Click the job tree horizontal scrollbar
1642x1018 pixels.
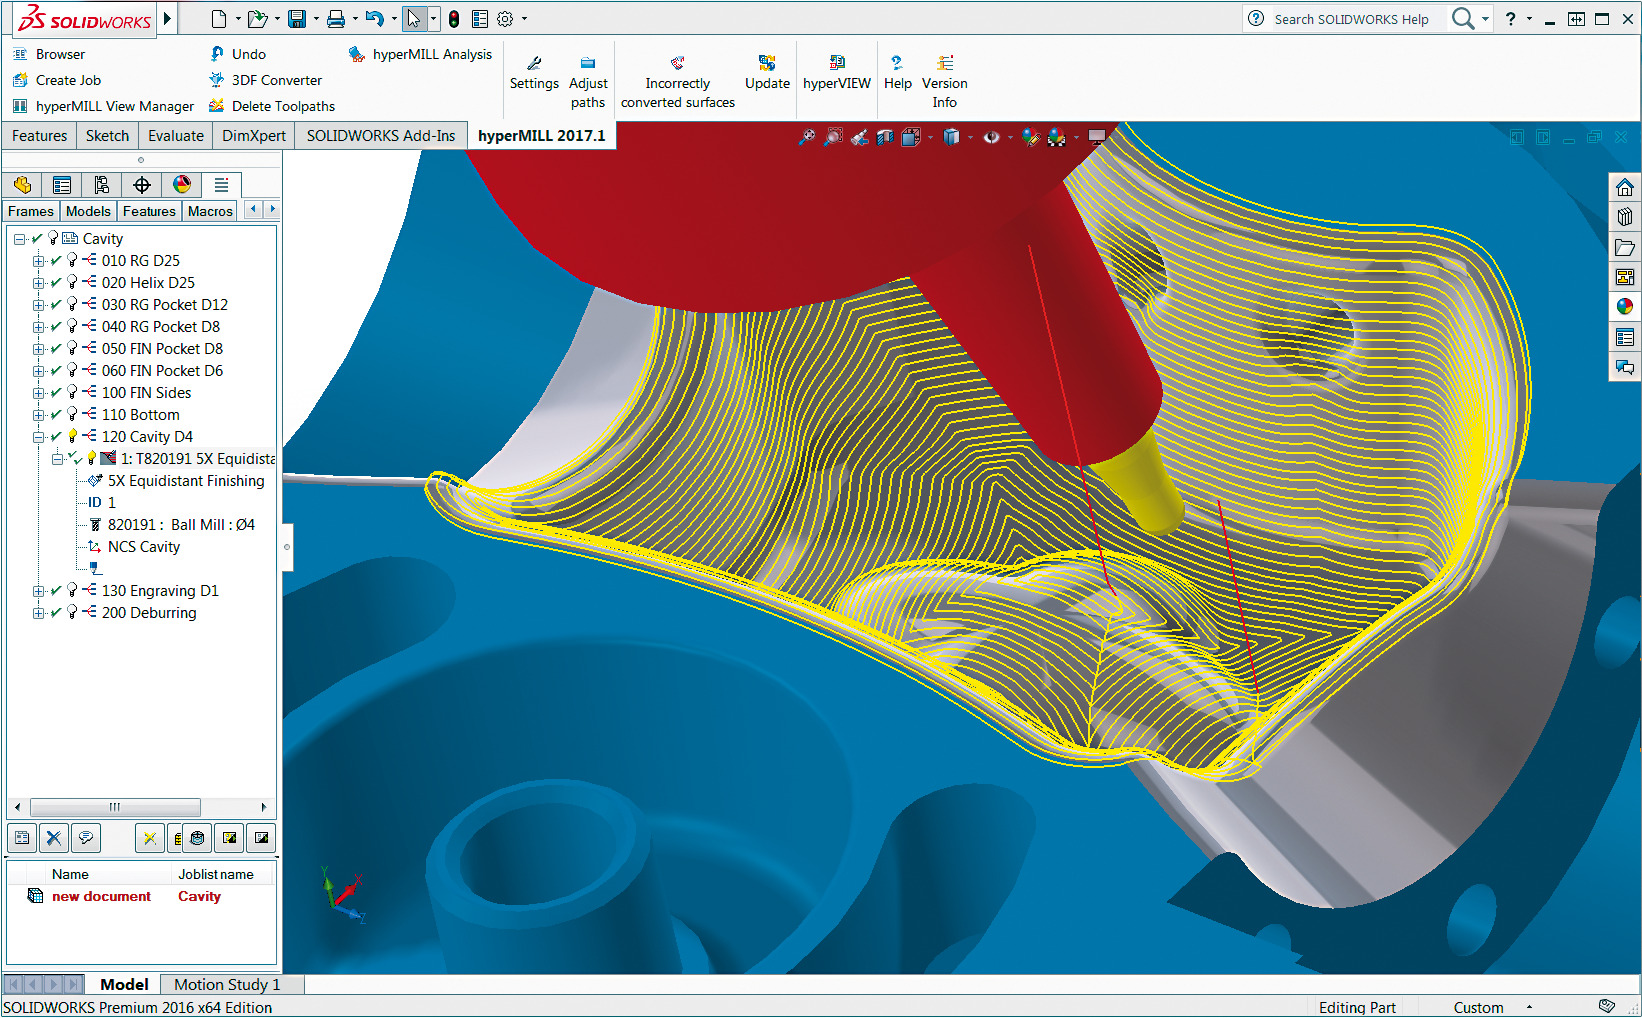click(x=115, y=807)
